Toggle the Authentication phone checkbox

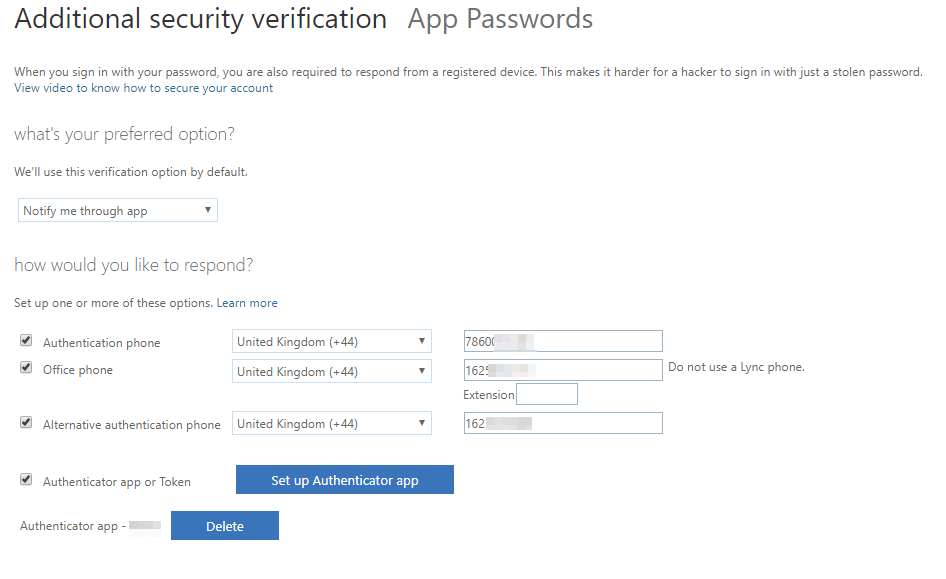point(26,340)
